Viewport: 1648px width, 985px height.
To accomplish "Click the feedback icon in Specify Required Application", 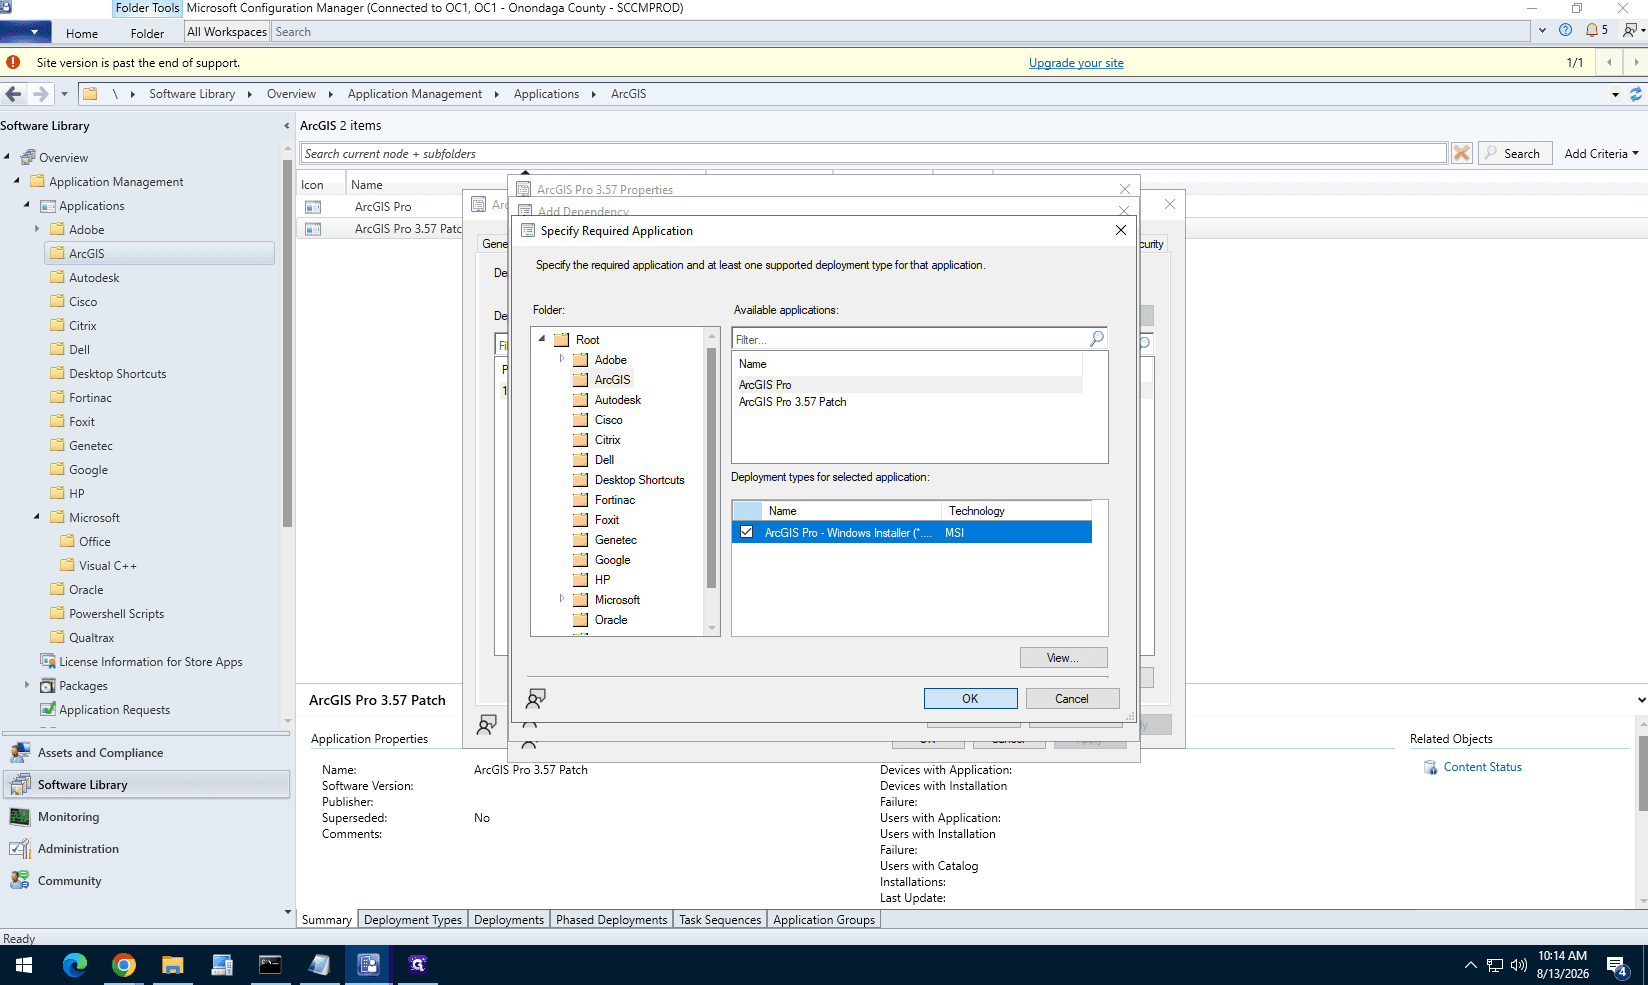I will pyautogui.click(x=536, y=698).
